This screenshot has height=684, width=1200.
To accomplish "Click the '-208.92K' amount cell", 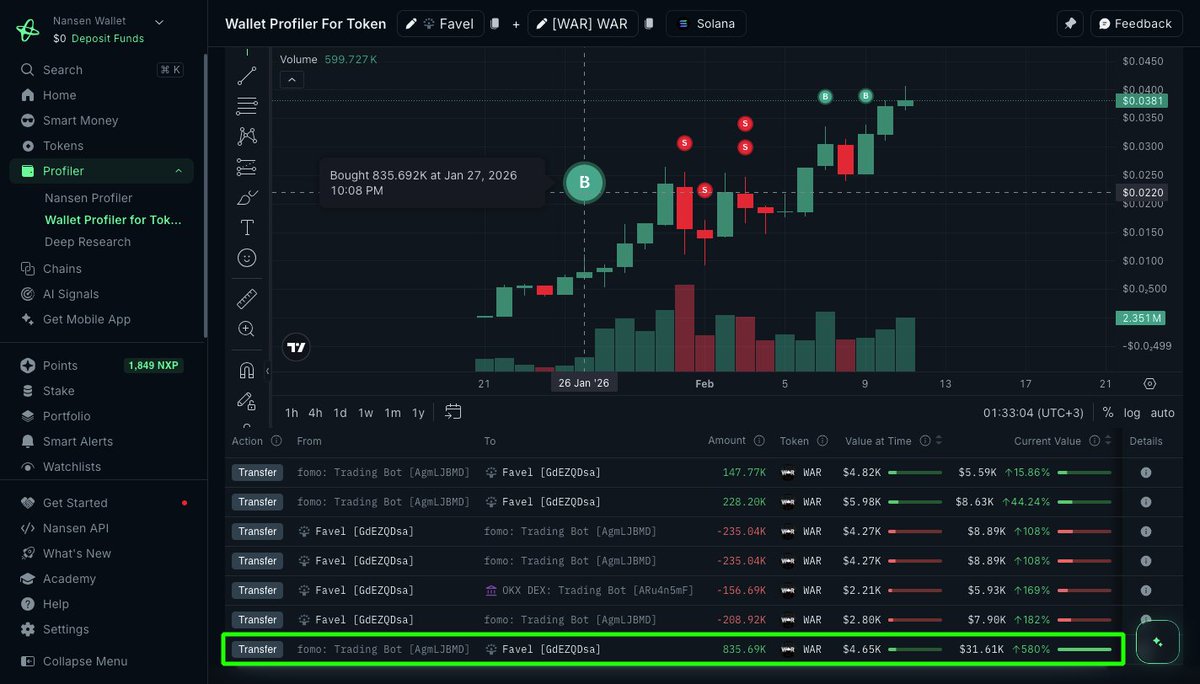I will [741, 620].
